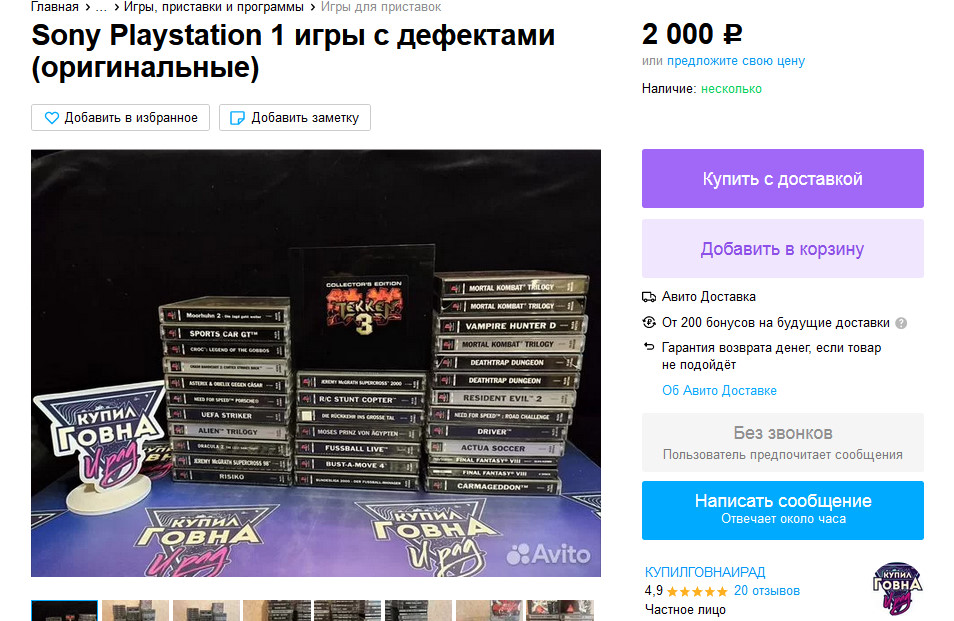Select the second photo thumbnail
This screenshot has width=954, height=621.
tap(135, 611)
